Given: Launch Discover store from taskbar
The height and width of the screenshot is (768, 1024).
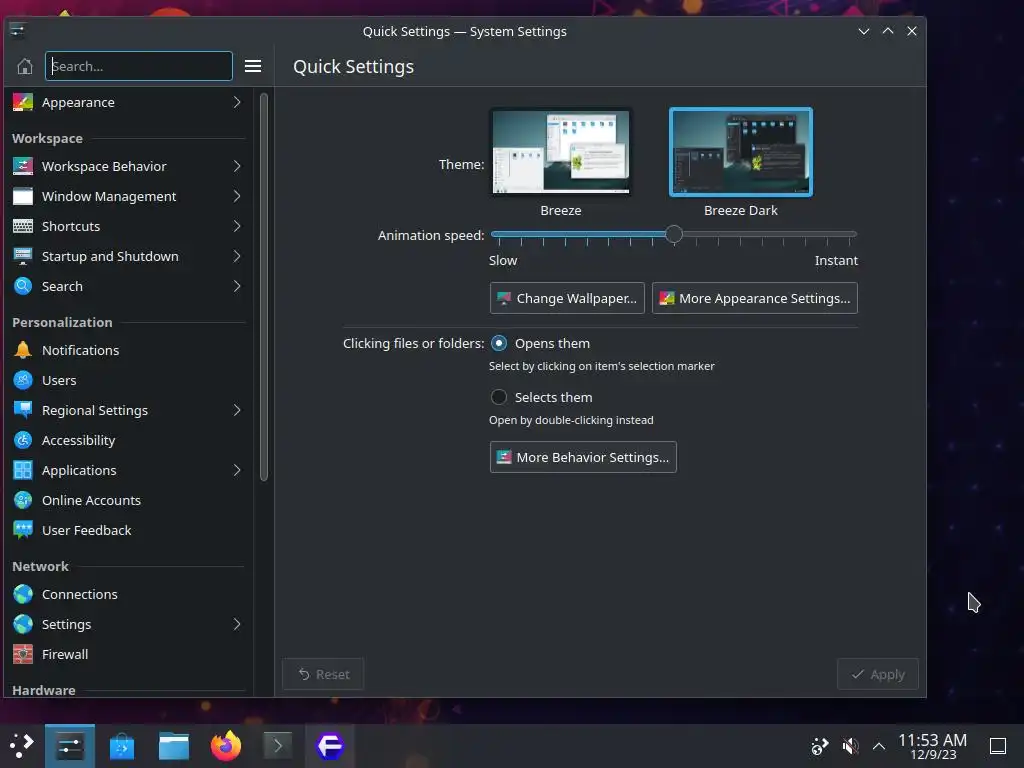Looking at the screenshot, I should point(122,746).
